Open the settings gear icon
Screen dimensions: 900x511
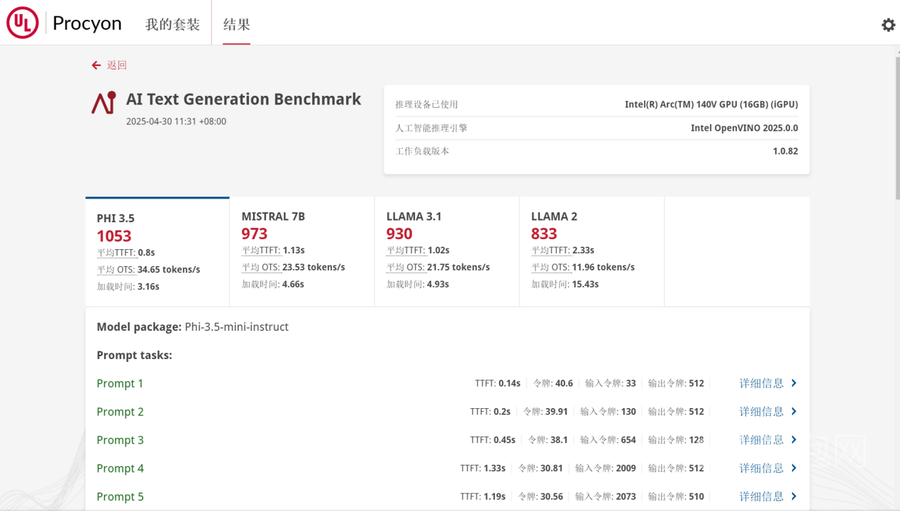pyautogui.click(x=887, y=25)
